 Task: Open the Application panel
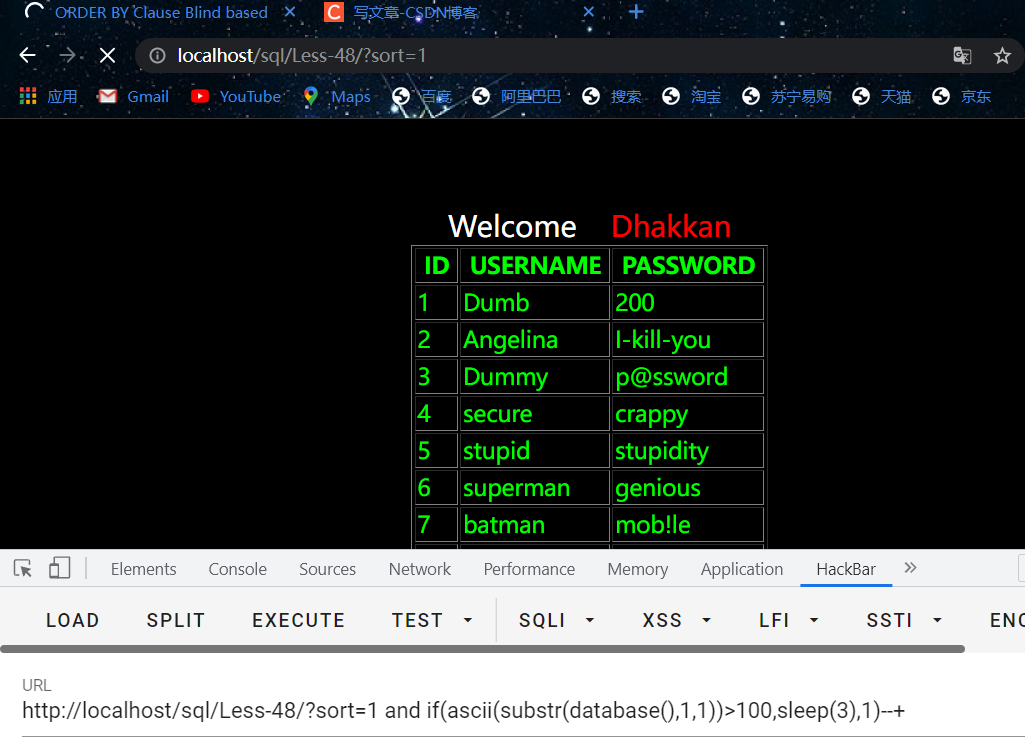pos(742,569)
